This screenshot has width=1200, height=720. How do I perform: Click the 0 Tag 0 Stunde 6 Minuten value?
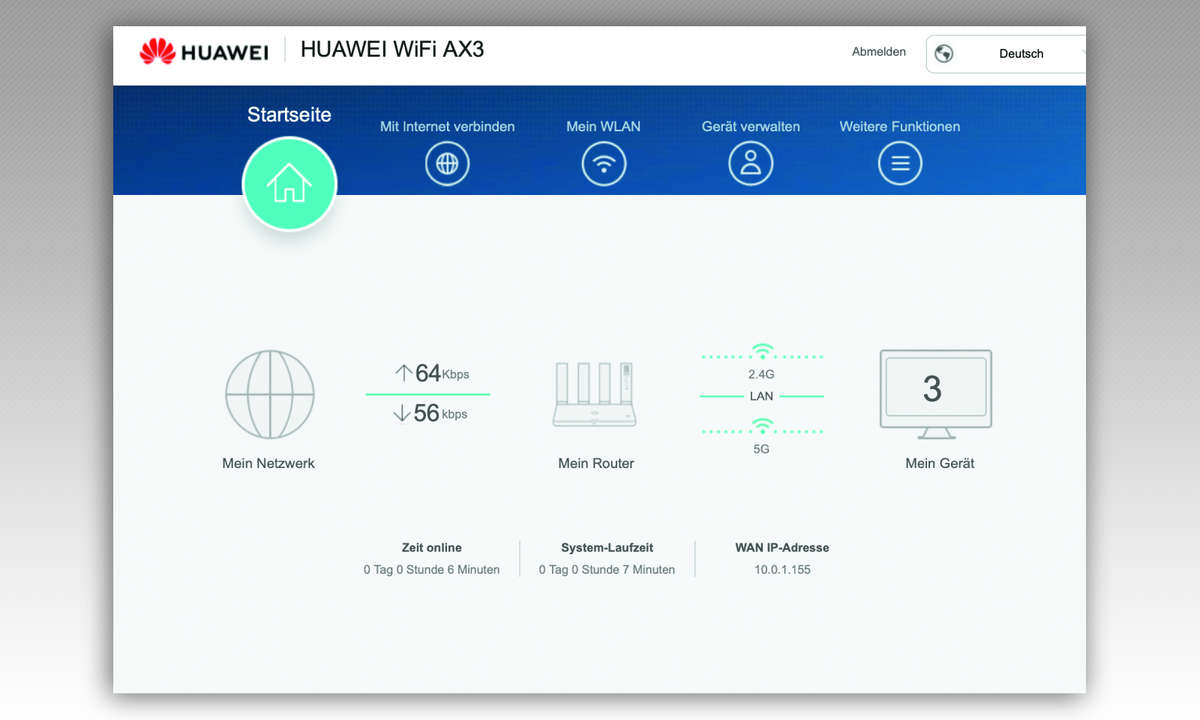[x=432, y=570]
